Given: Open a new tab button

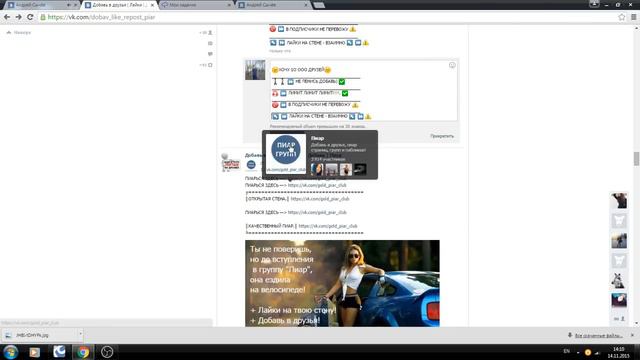Looking at the screenshot, I should [x=319, y=5].
